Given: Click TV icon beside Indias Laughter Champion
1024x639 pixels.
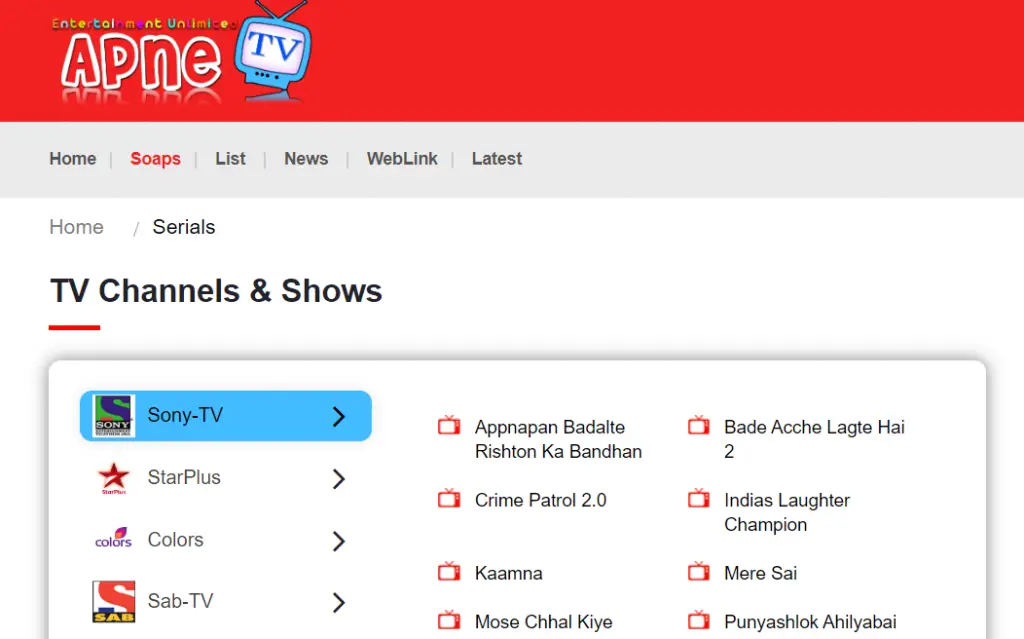Looking at the screenshot, I should 698,499.
